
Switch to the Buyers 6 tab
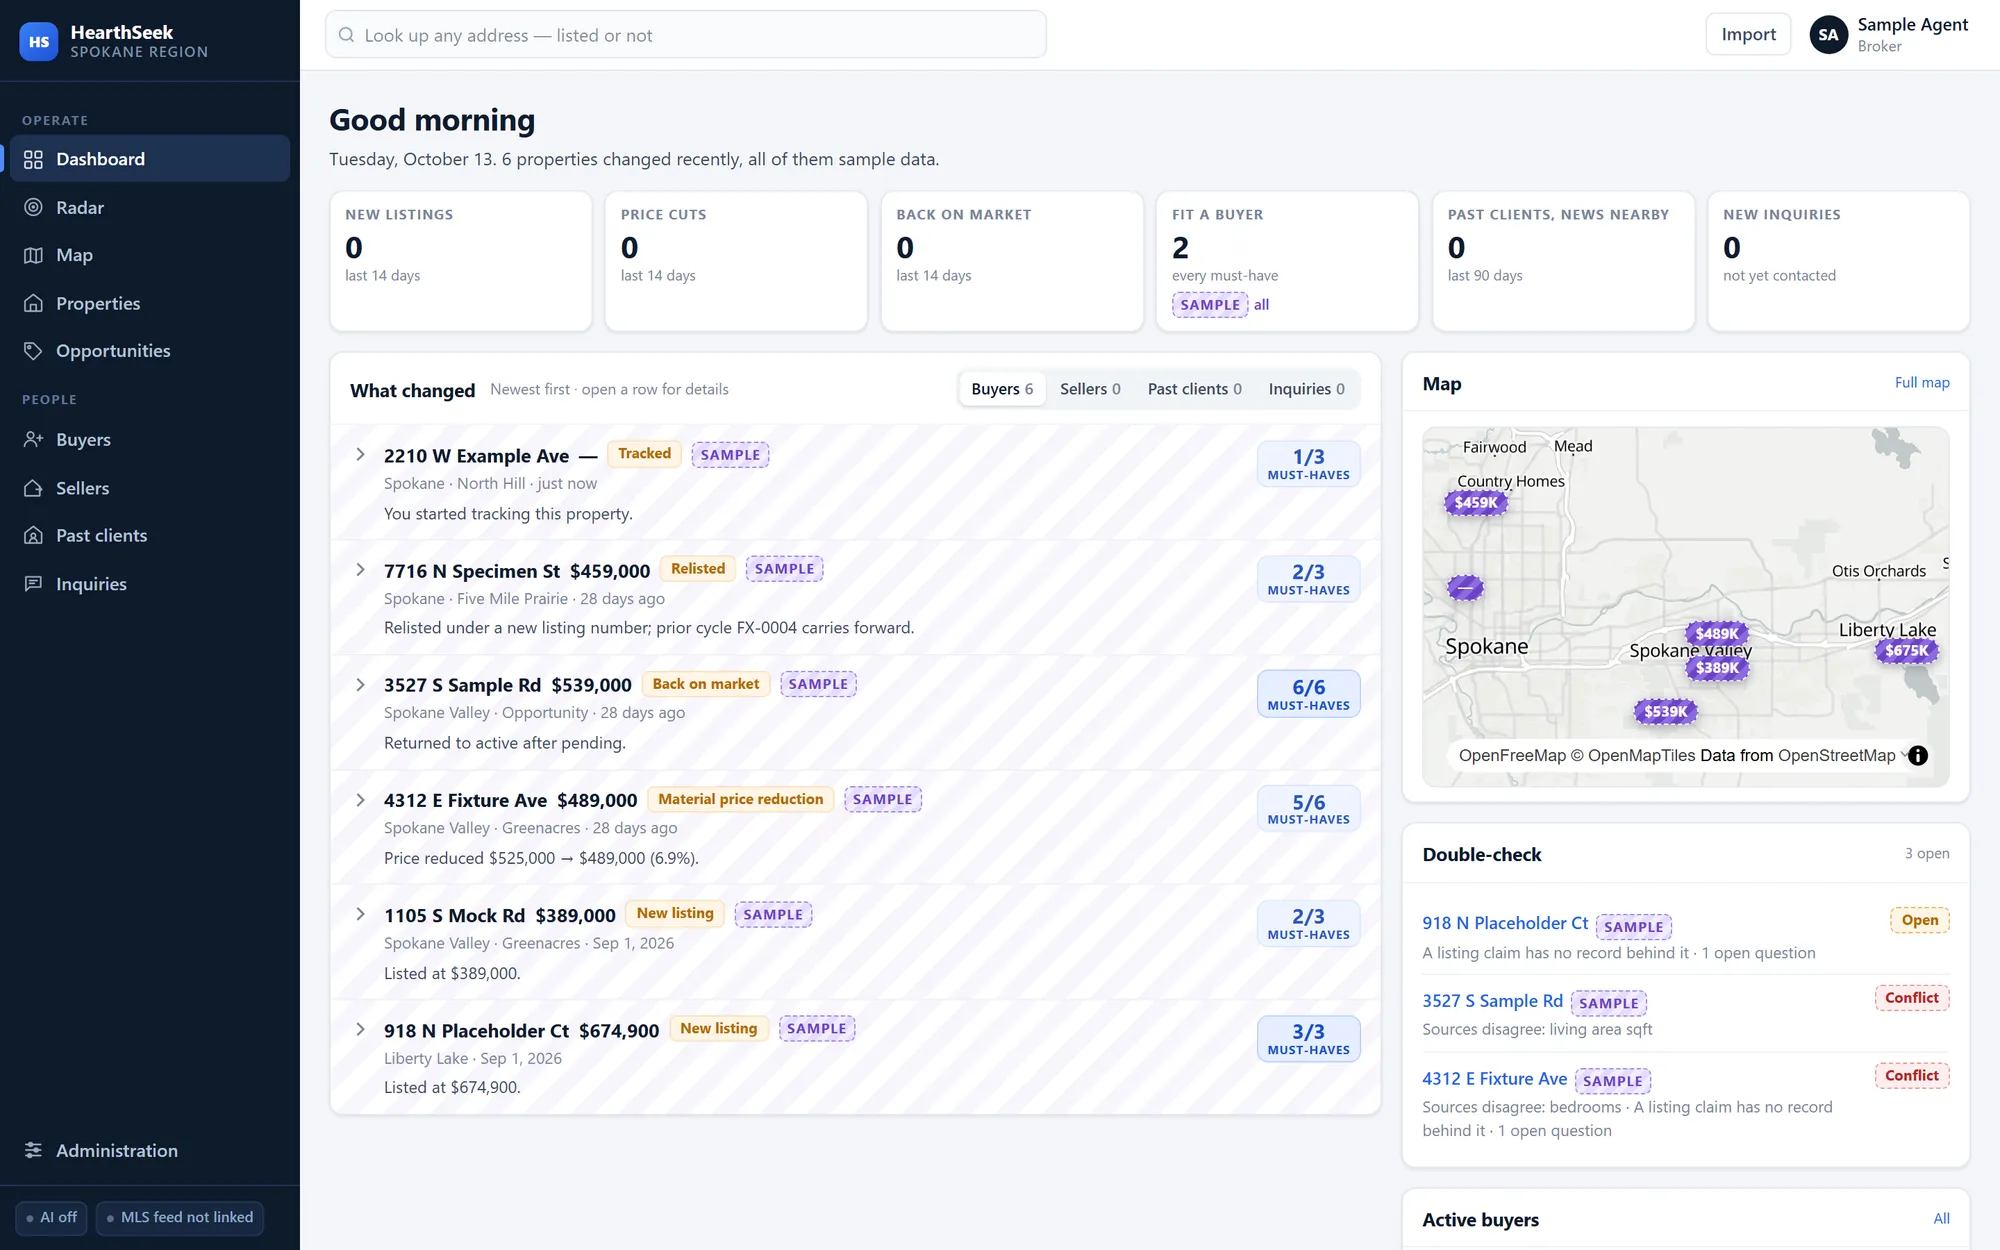(x=1002, y=389)
